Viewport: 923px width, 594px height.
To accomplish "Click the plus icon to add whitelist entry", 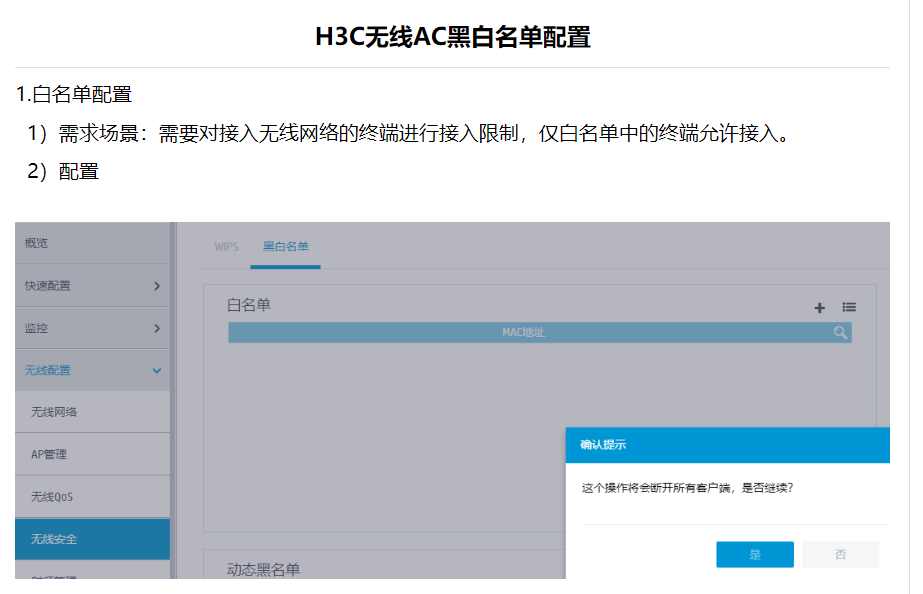I will point(819,308).
